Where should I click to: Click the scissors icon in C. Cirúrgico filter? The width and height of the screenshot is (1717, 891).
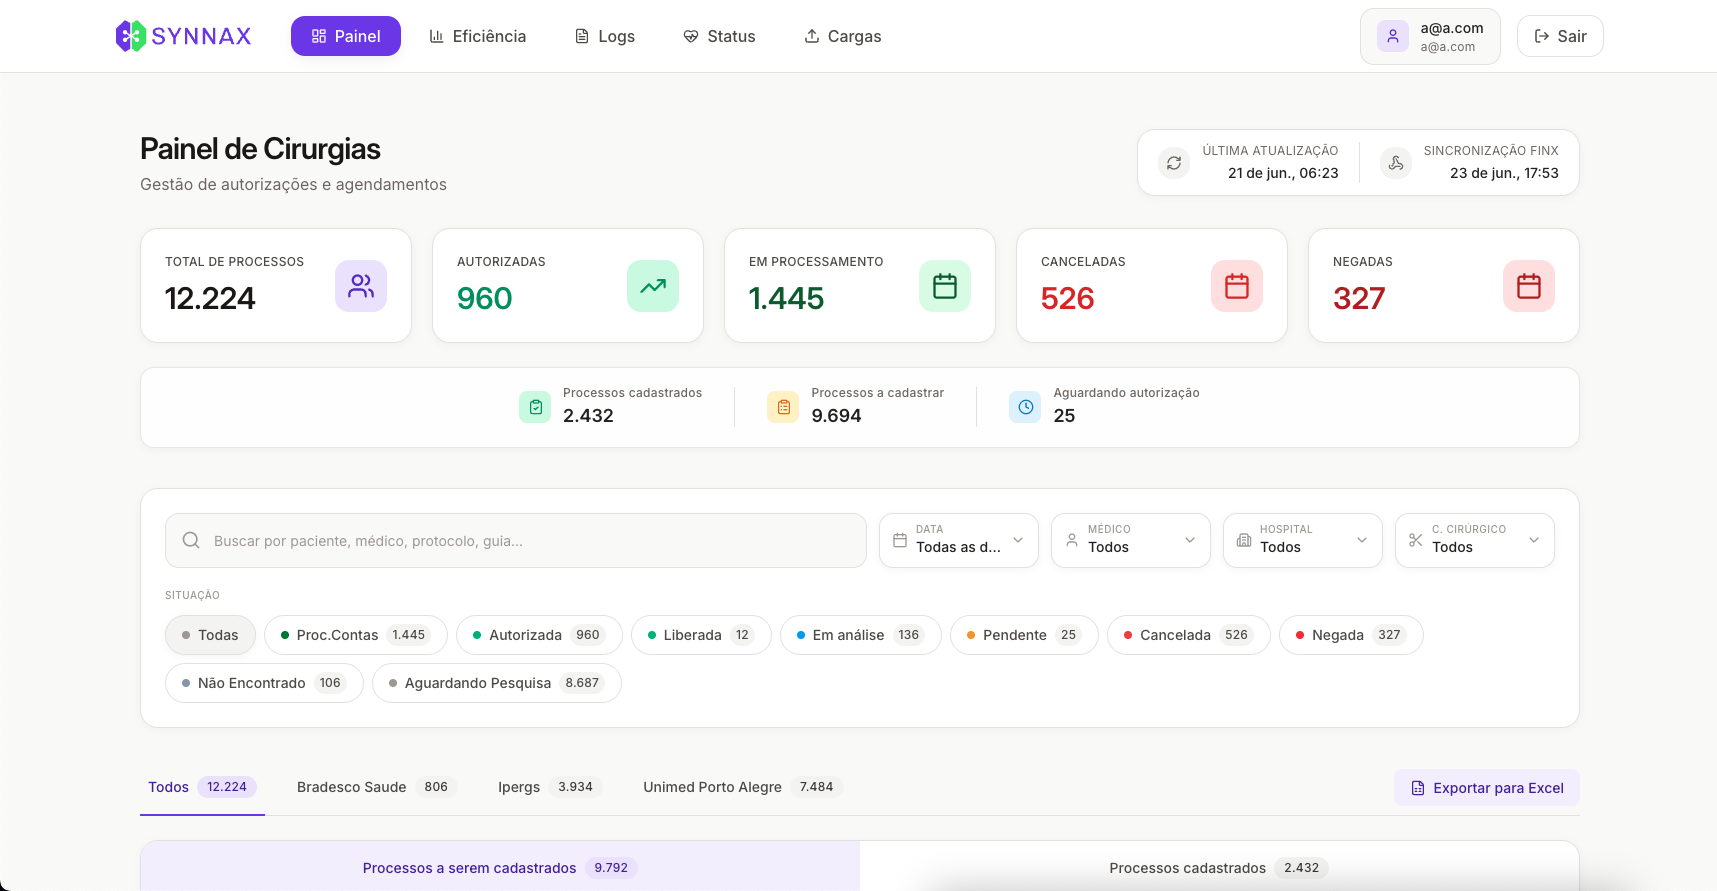point(1416,540)
